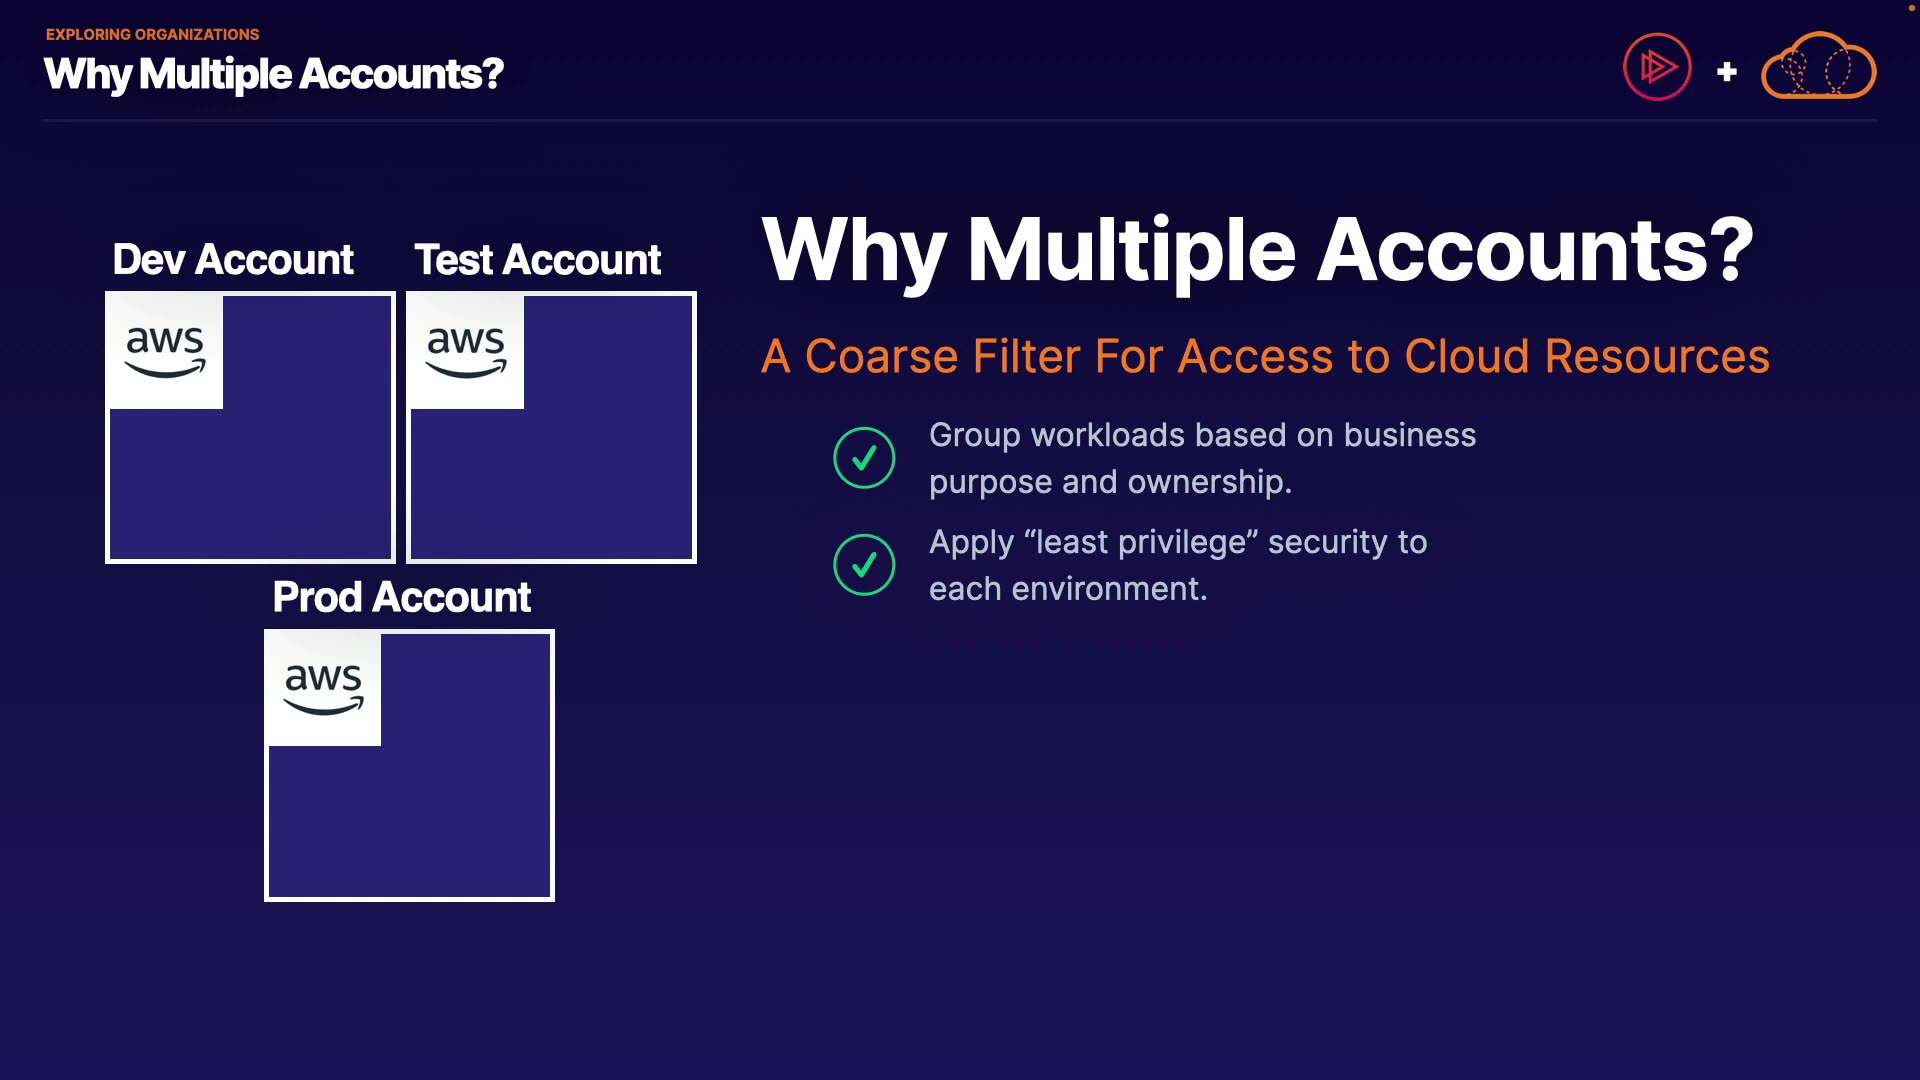Click the AWS logo in Dev Account
Image resolution: width=1920 pixels, height=1080 pixels.
pyautogui.click(x=165, y=352)
